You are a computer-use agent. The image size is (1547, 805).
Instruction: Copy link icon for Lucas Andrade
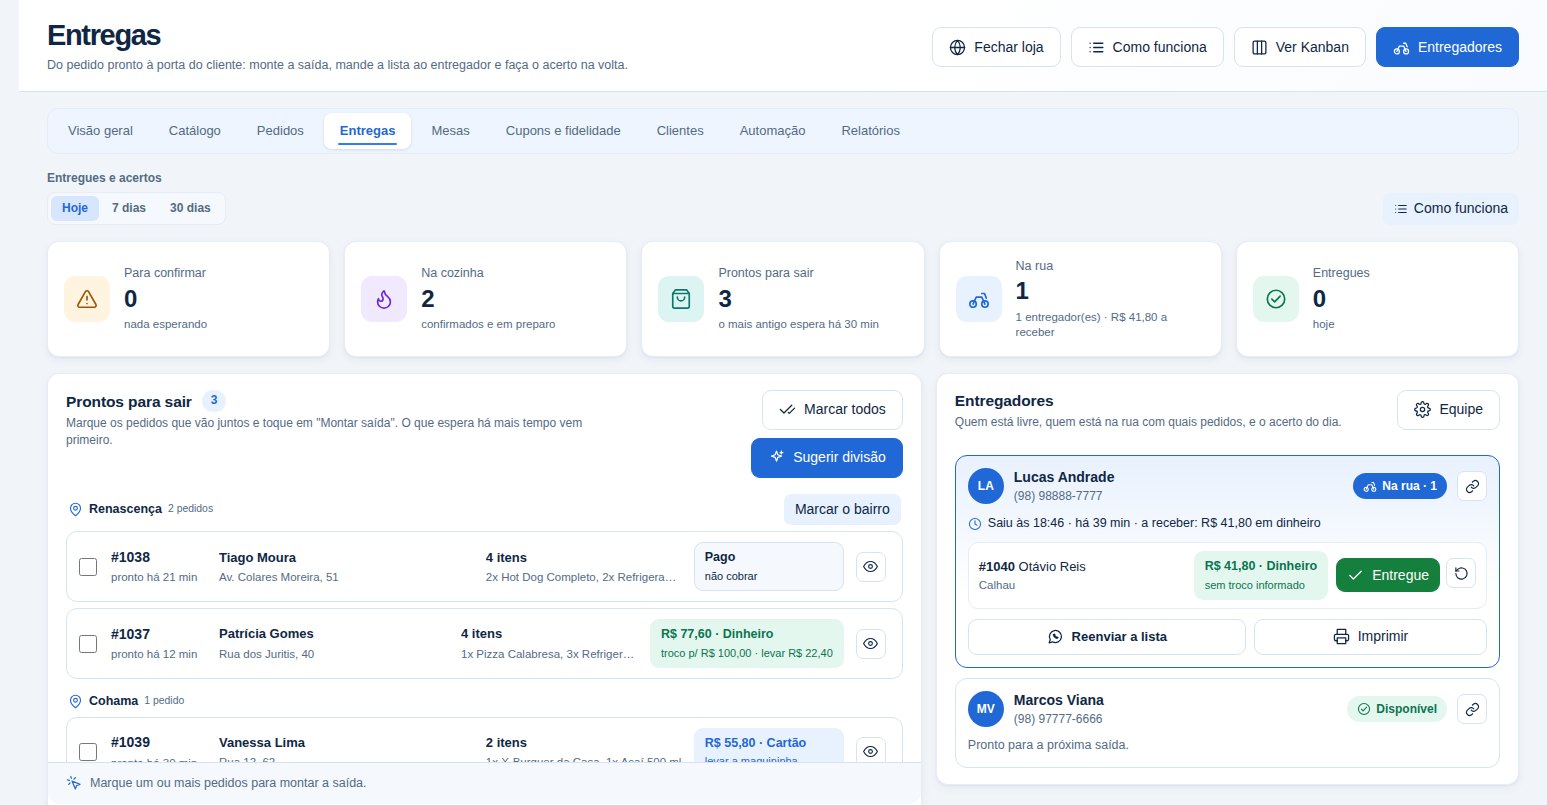[1472, 486]
